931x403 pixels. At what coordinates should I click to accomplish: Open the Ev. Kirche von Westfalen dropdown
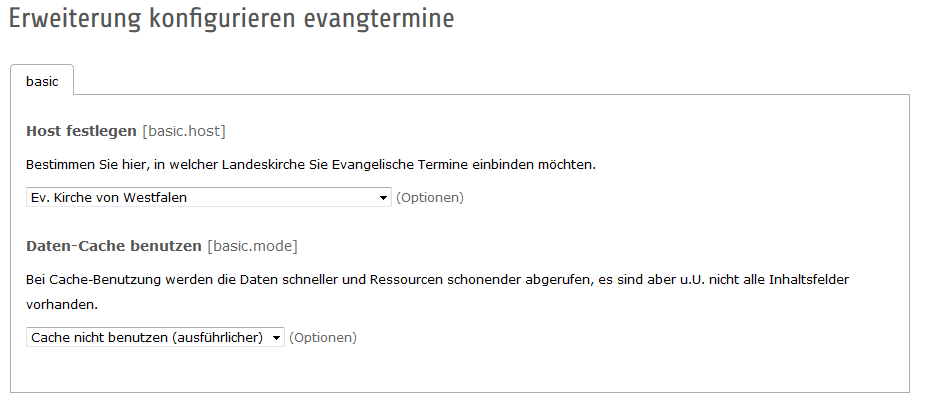tap(208, 198)
